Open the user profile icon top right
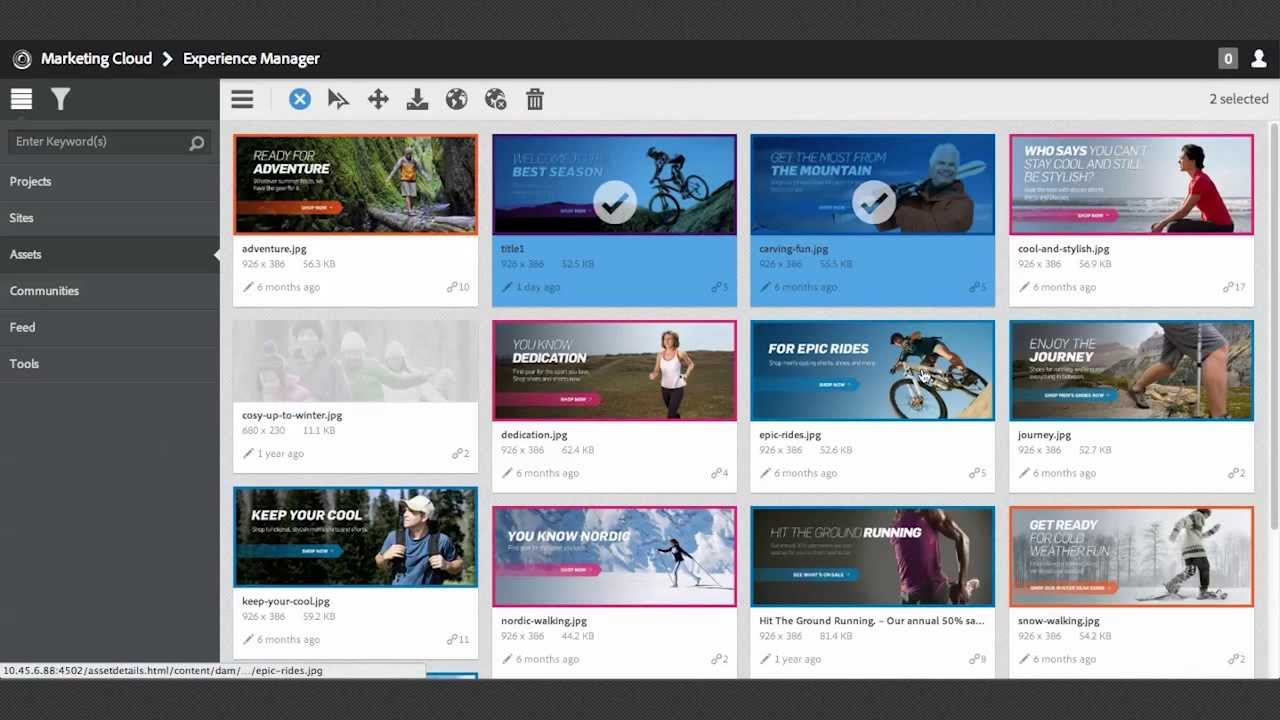 (1258, 59)
